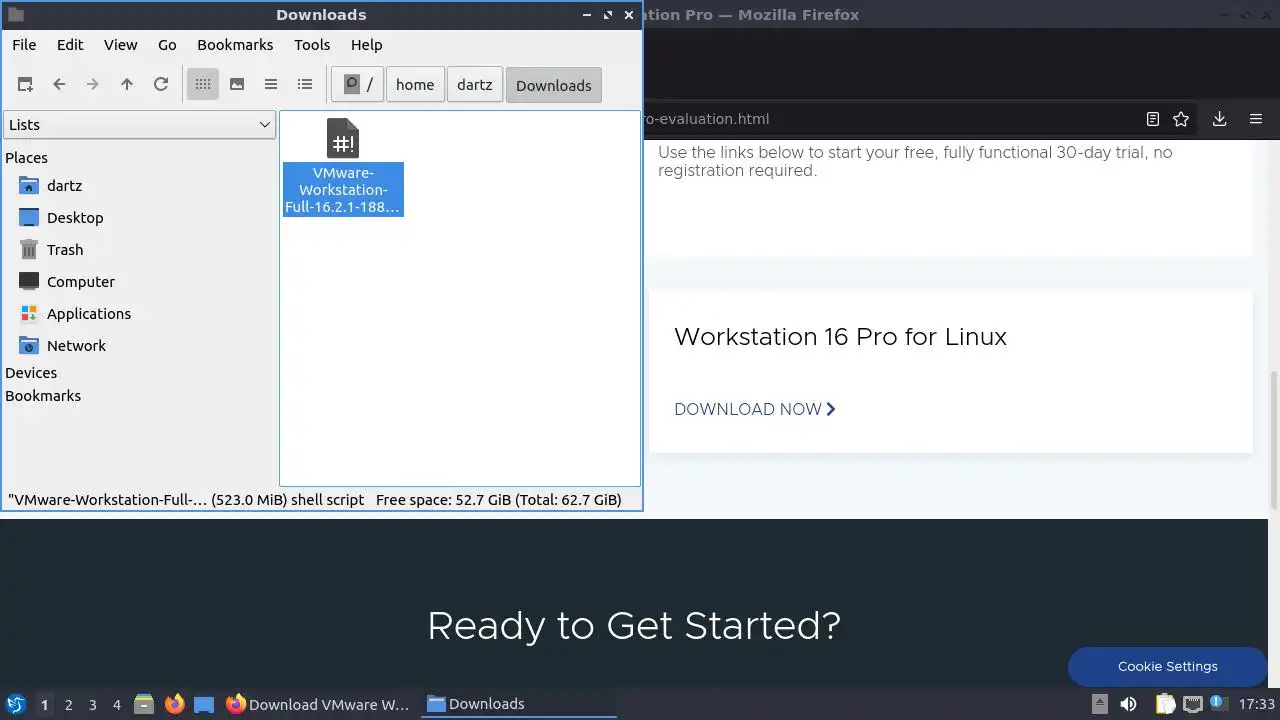Navigate to dartz in path bar
Image resolution: width=1280 pixels, height=720 pixels.
475,85
